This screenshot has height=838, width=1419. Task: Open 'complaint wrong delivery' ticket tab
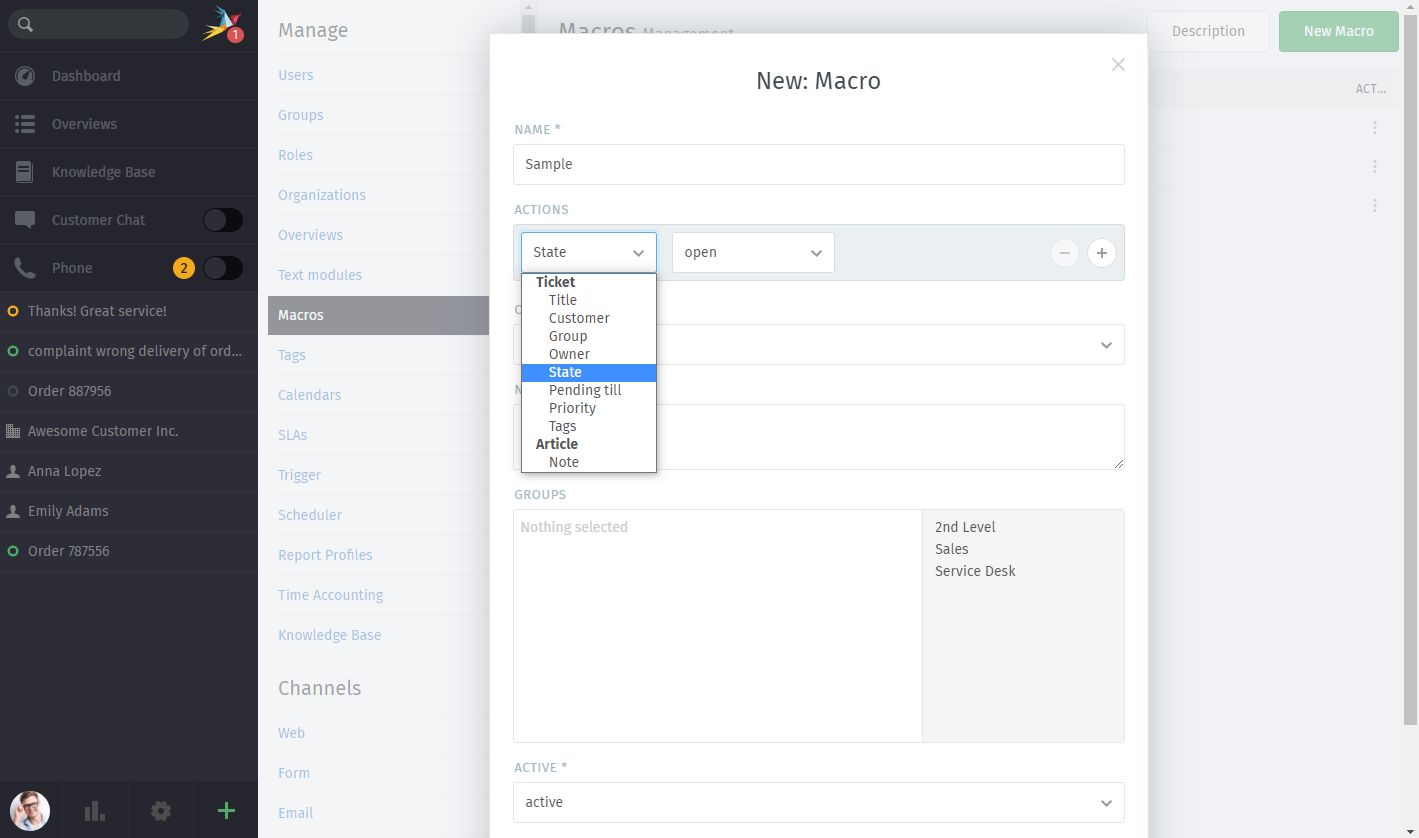click(129, 351)
